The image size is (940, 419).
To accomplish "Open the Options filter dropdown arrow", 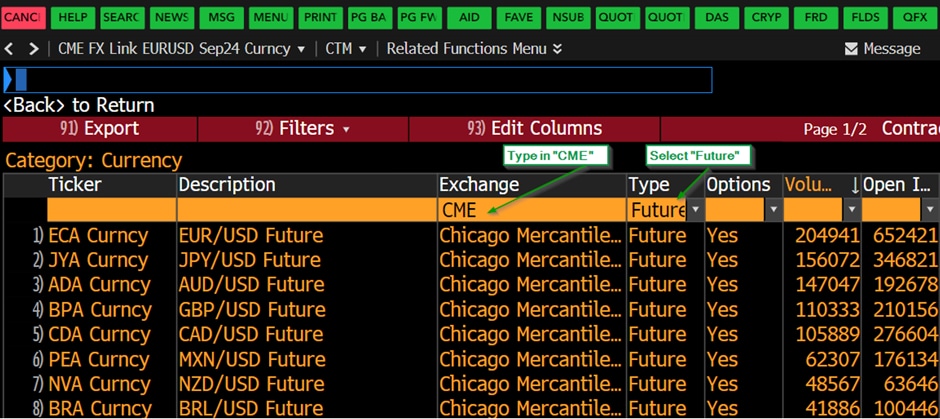I will tap(773, 210).
